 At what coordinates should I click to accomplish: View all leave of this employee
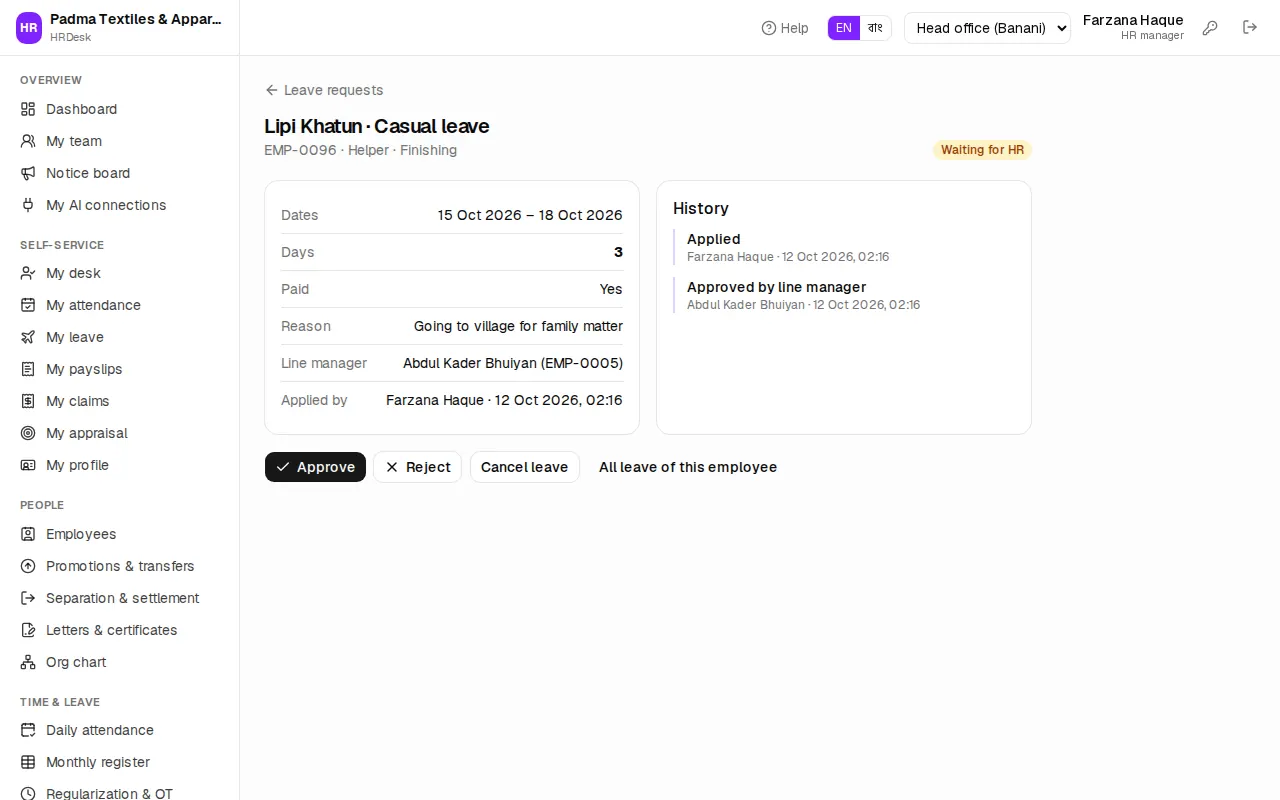click(x=688, y=467)
